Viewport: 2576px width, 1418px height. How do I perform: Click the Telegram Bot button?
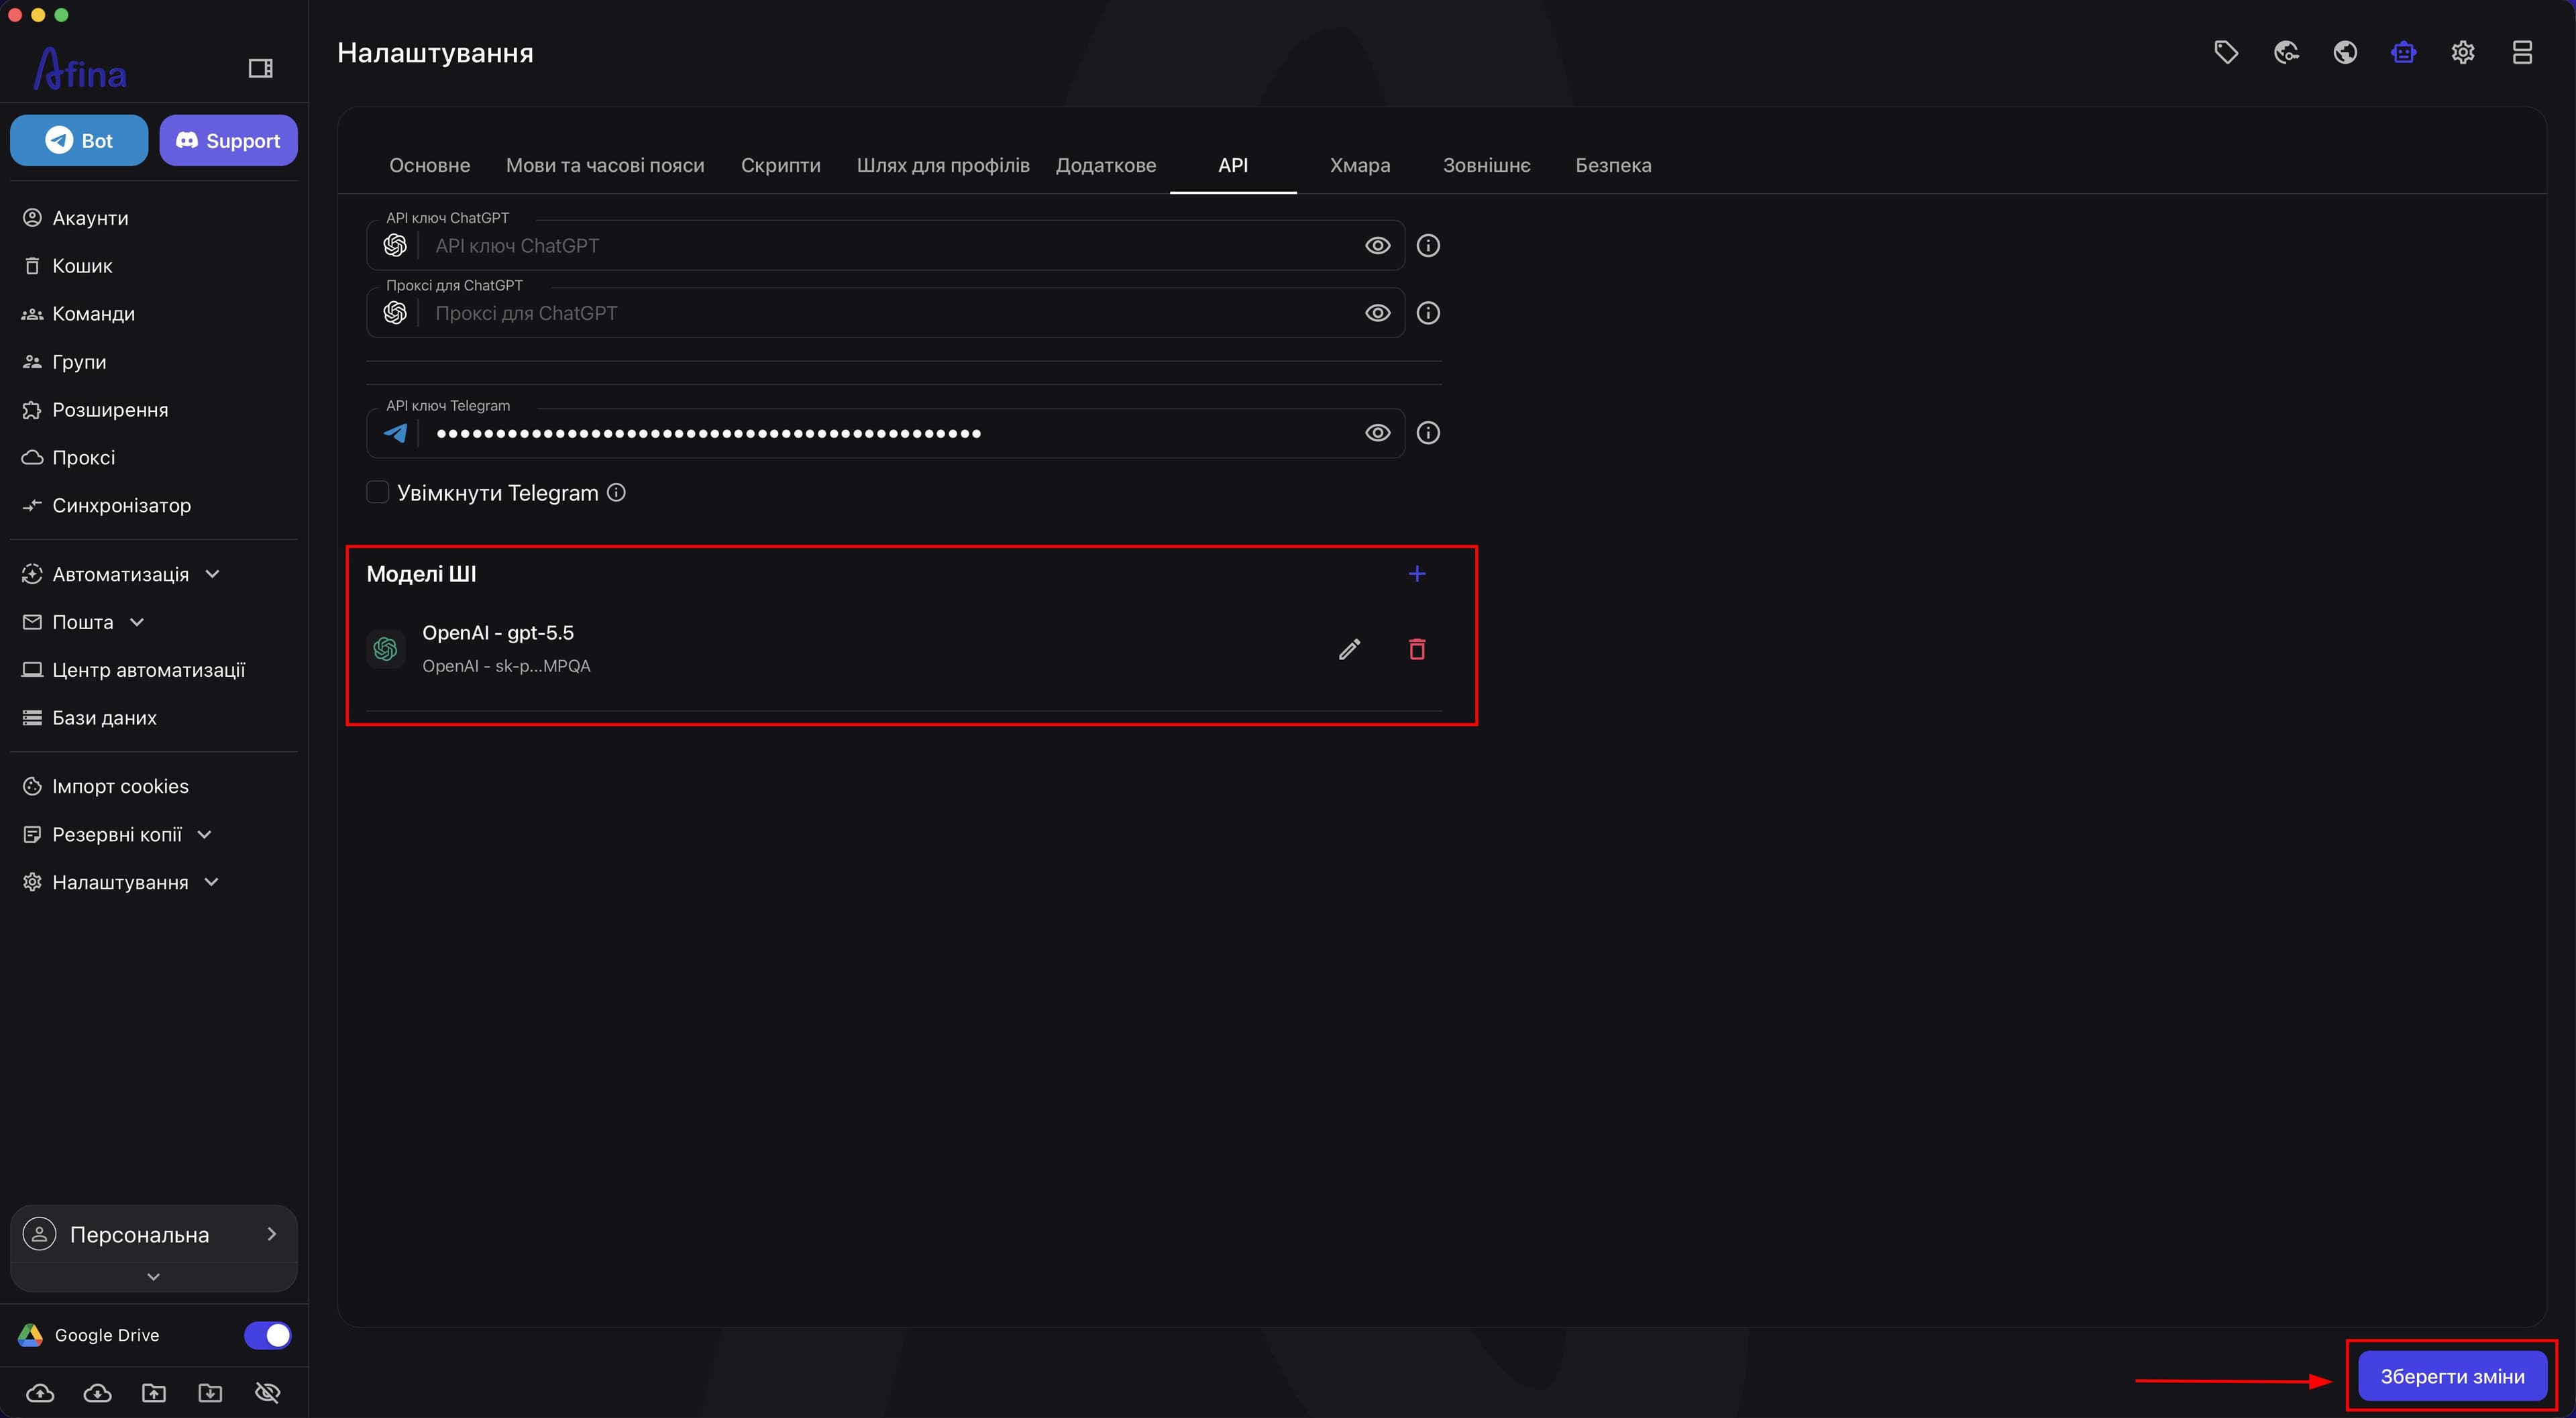(x=79, y=140)
